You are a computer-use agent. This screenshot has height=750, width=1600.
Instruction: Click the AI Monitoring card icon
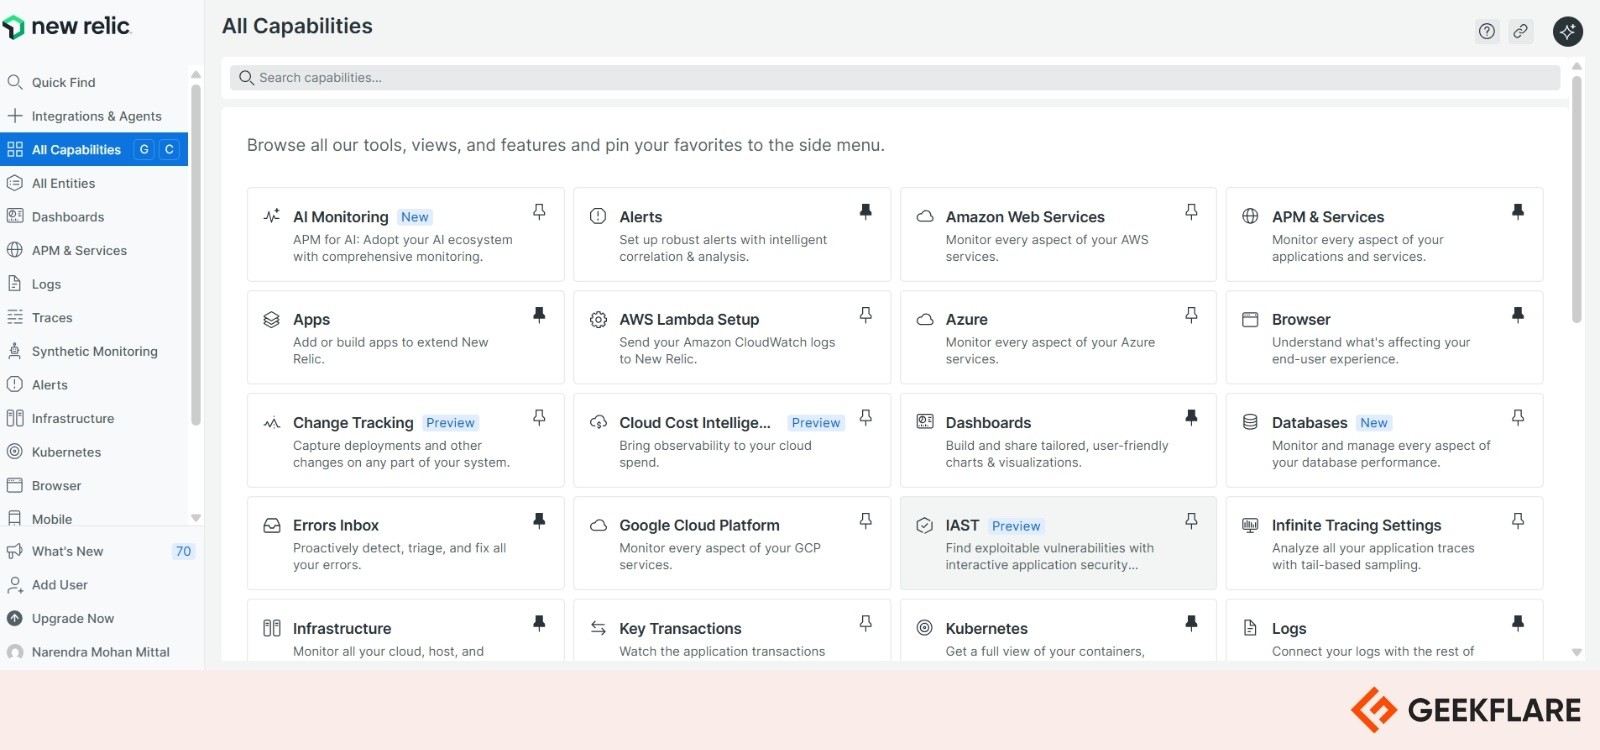pos(271,216)
